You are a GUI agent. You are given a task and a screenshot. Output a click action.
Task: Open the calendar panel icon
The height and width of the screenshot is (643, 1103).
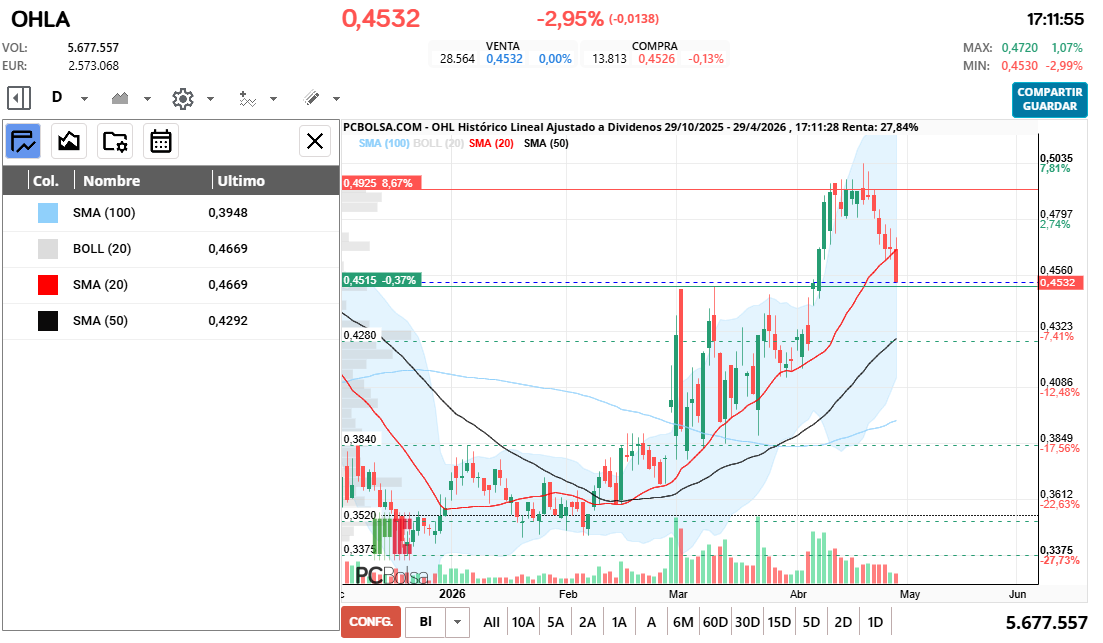pyautogui.click(x=161, y=141)
